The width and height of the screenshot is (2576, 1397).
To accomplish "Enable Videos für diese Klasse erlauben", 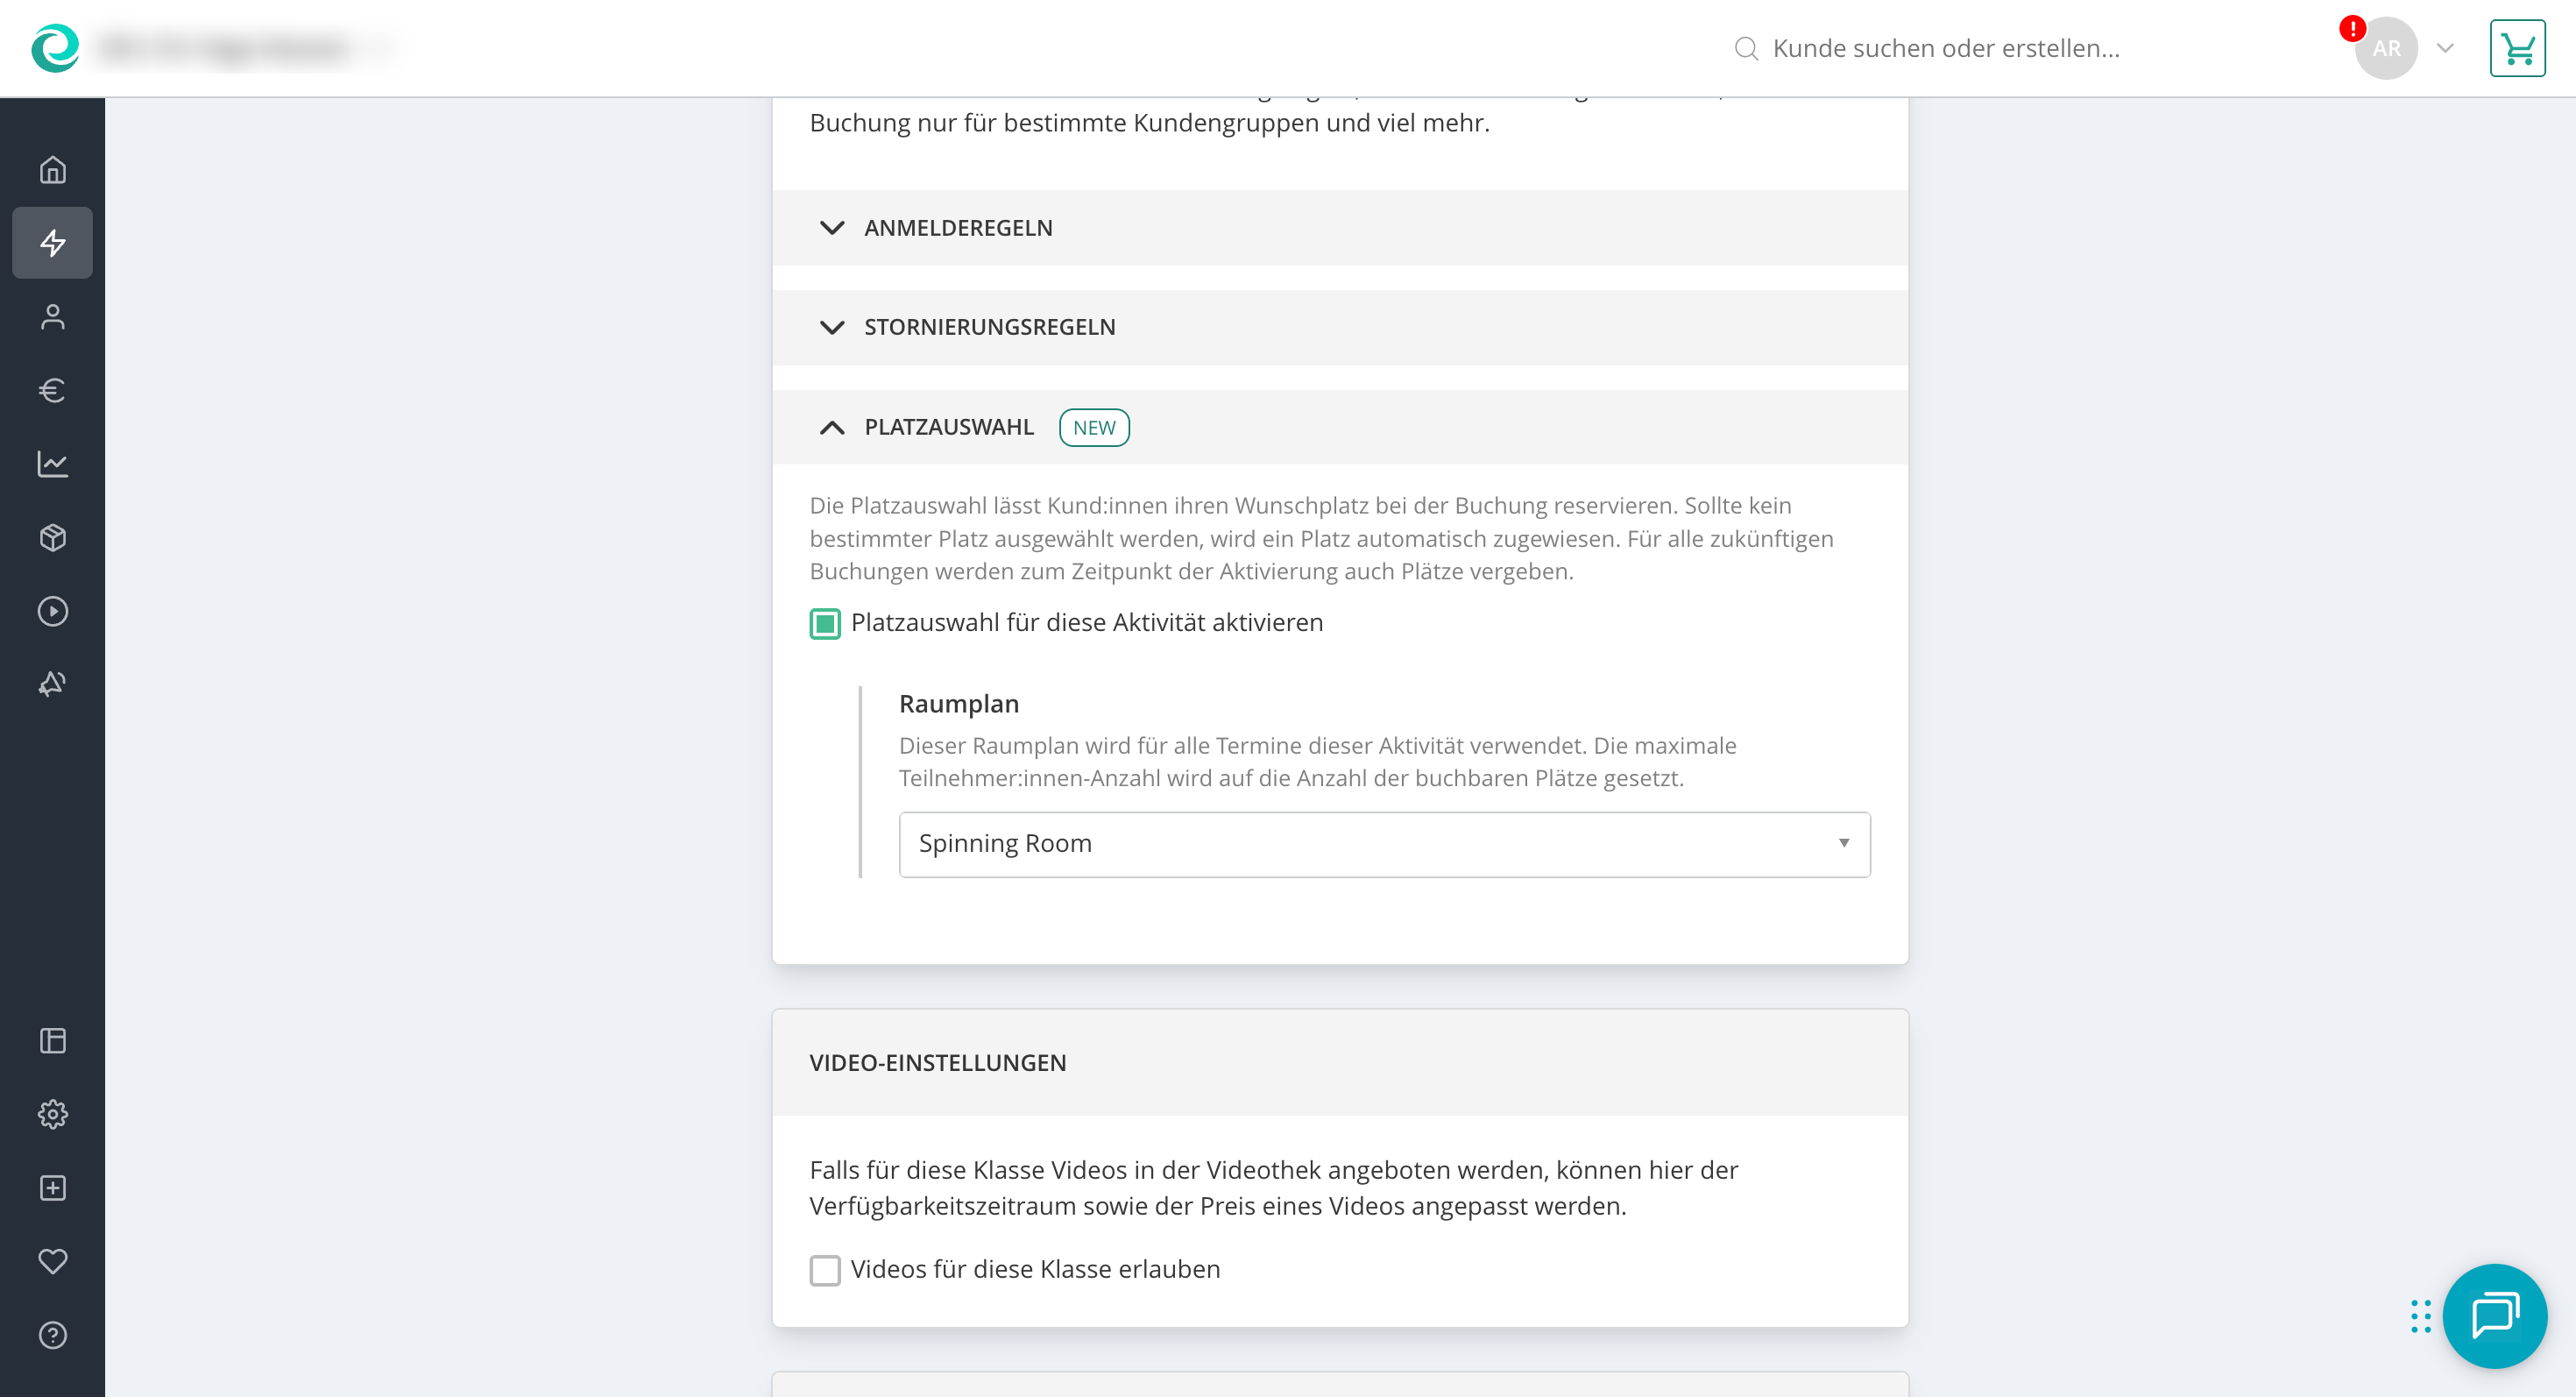I will coord(825,1270).
